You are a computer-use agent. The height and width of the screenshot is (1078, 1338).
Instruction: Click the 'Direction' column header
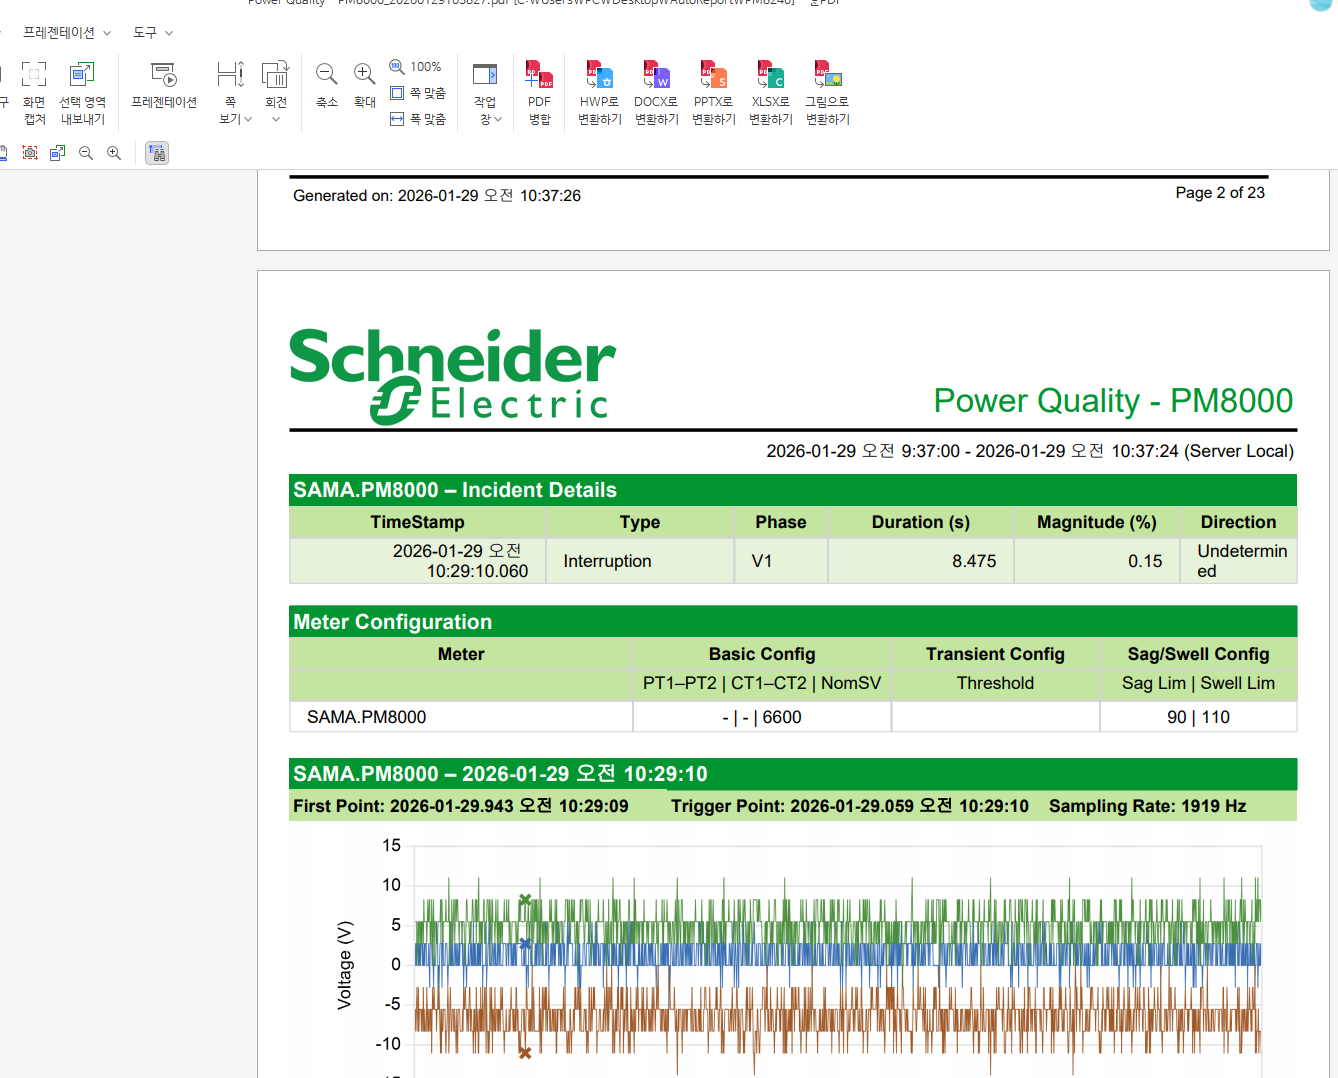coord(1239,522)
